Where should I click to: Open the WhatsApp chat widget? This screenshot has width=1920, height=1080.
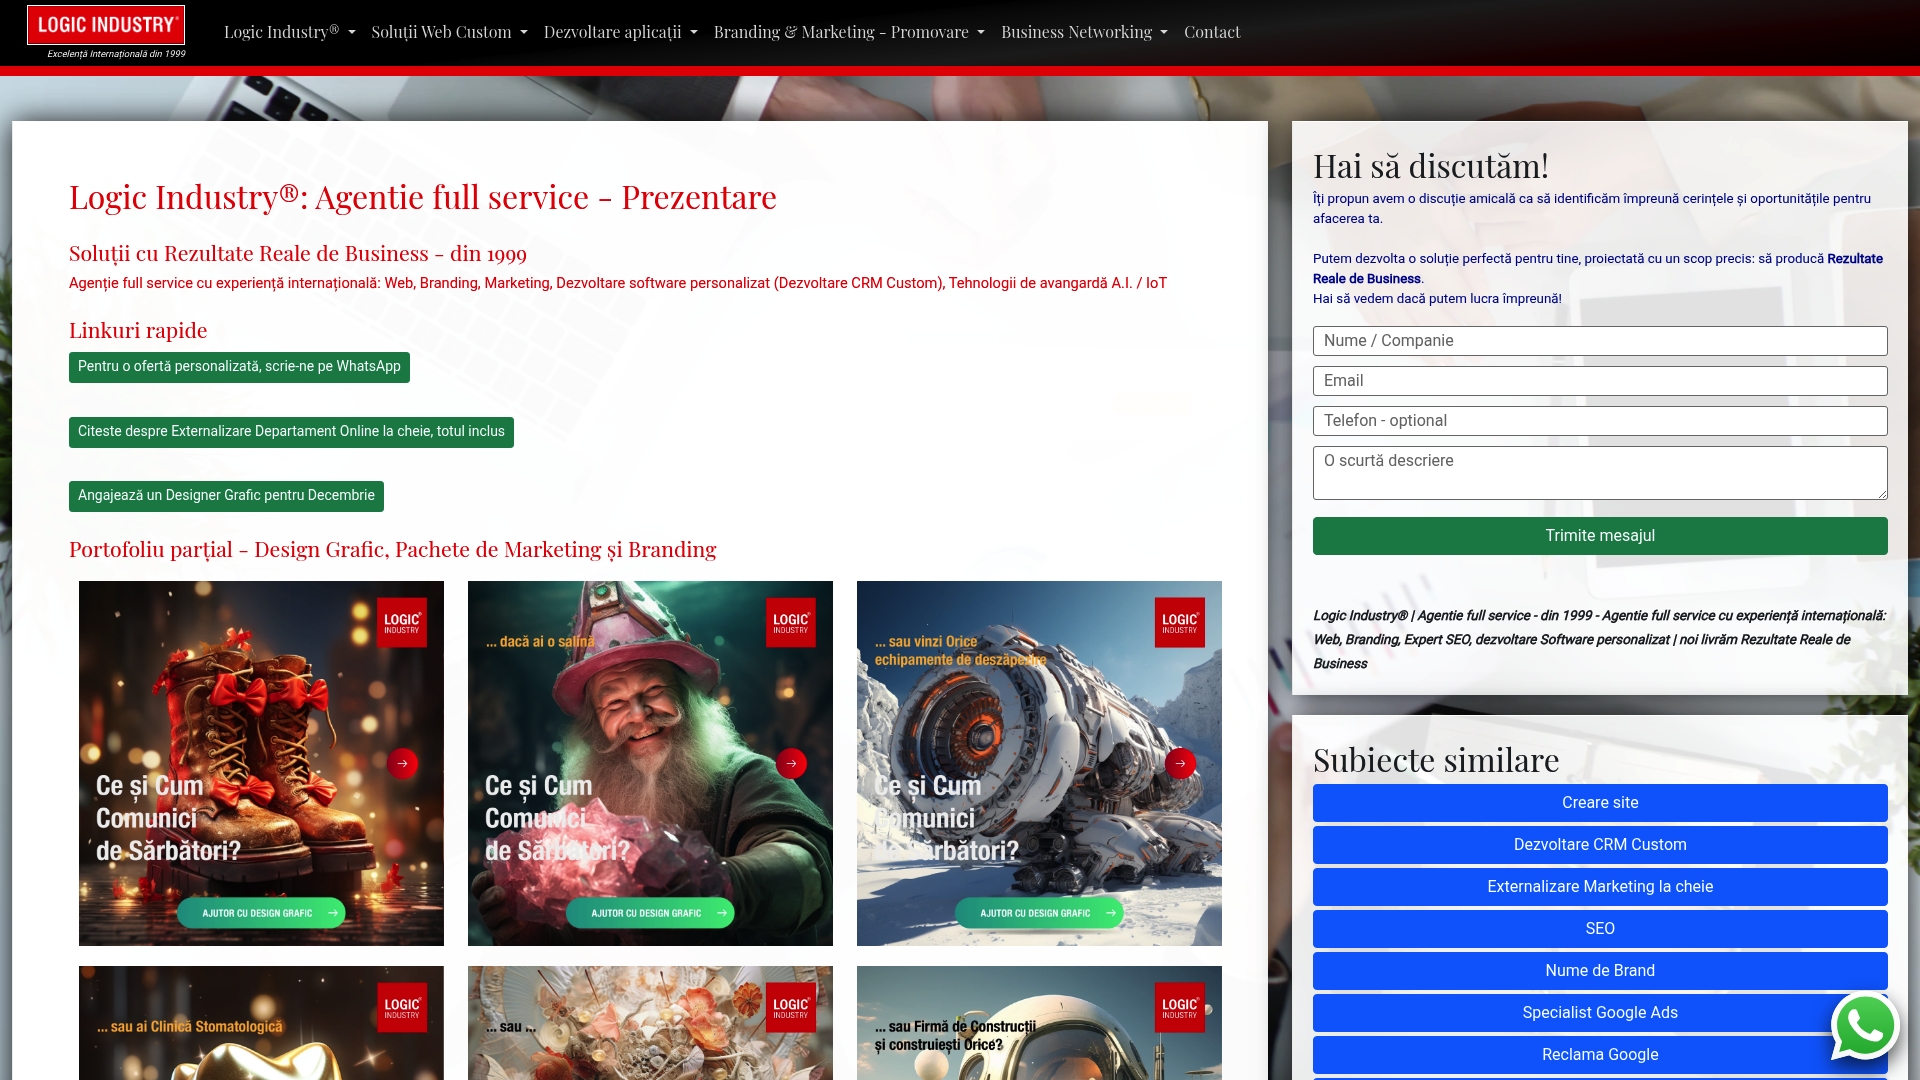tap(1866, 1025)
